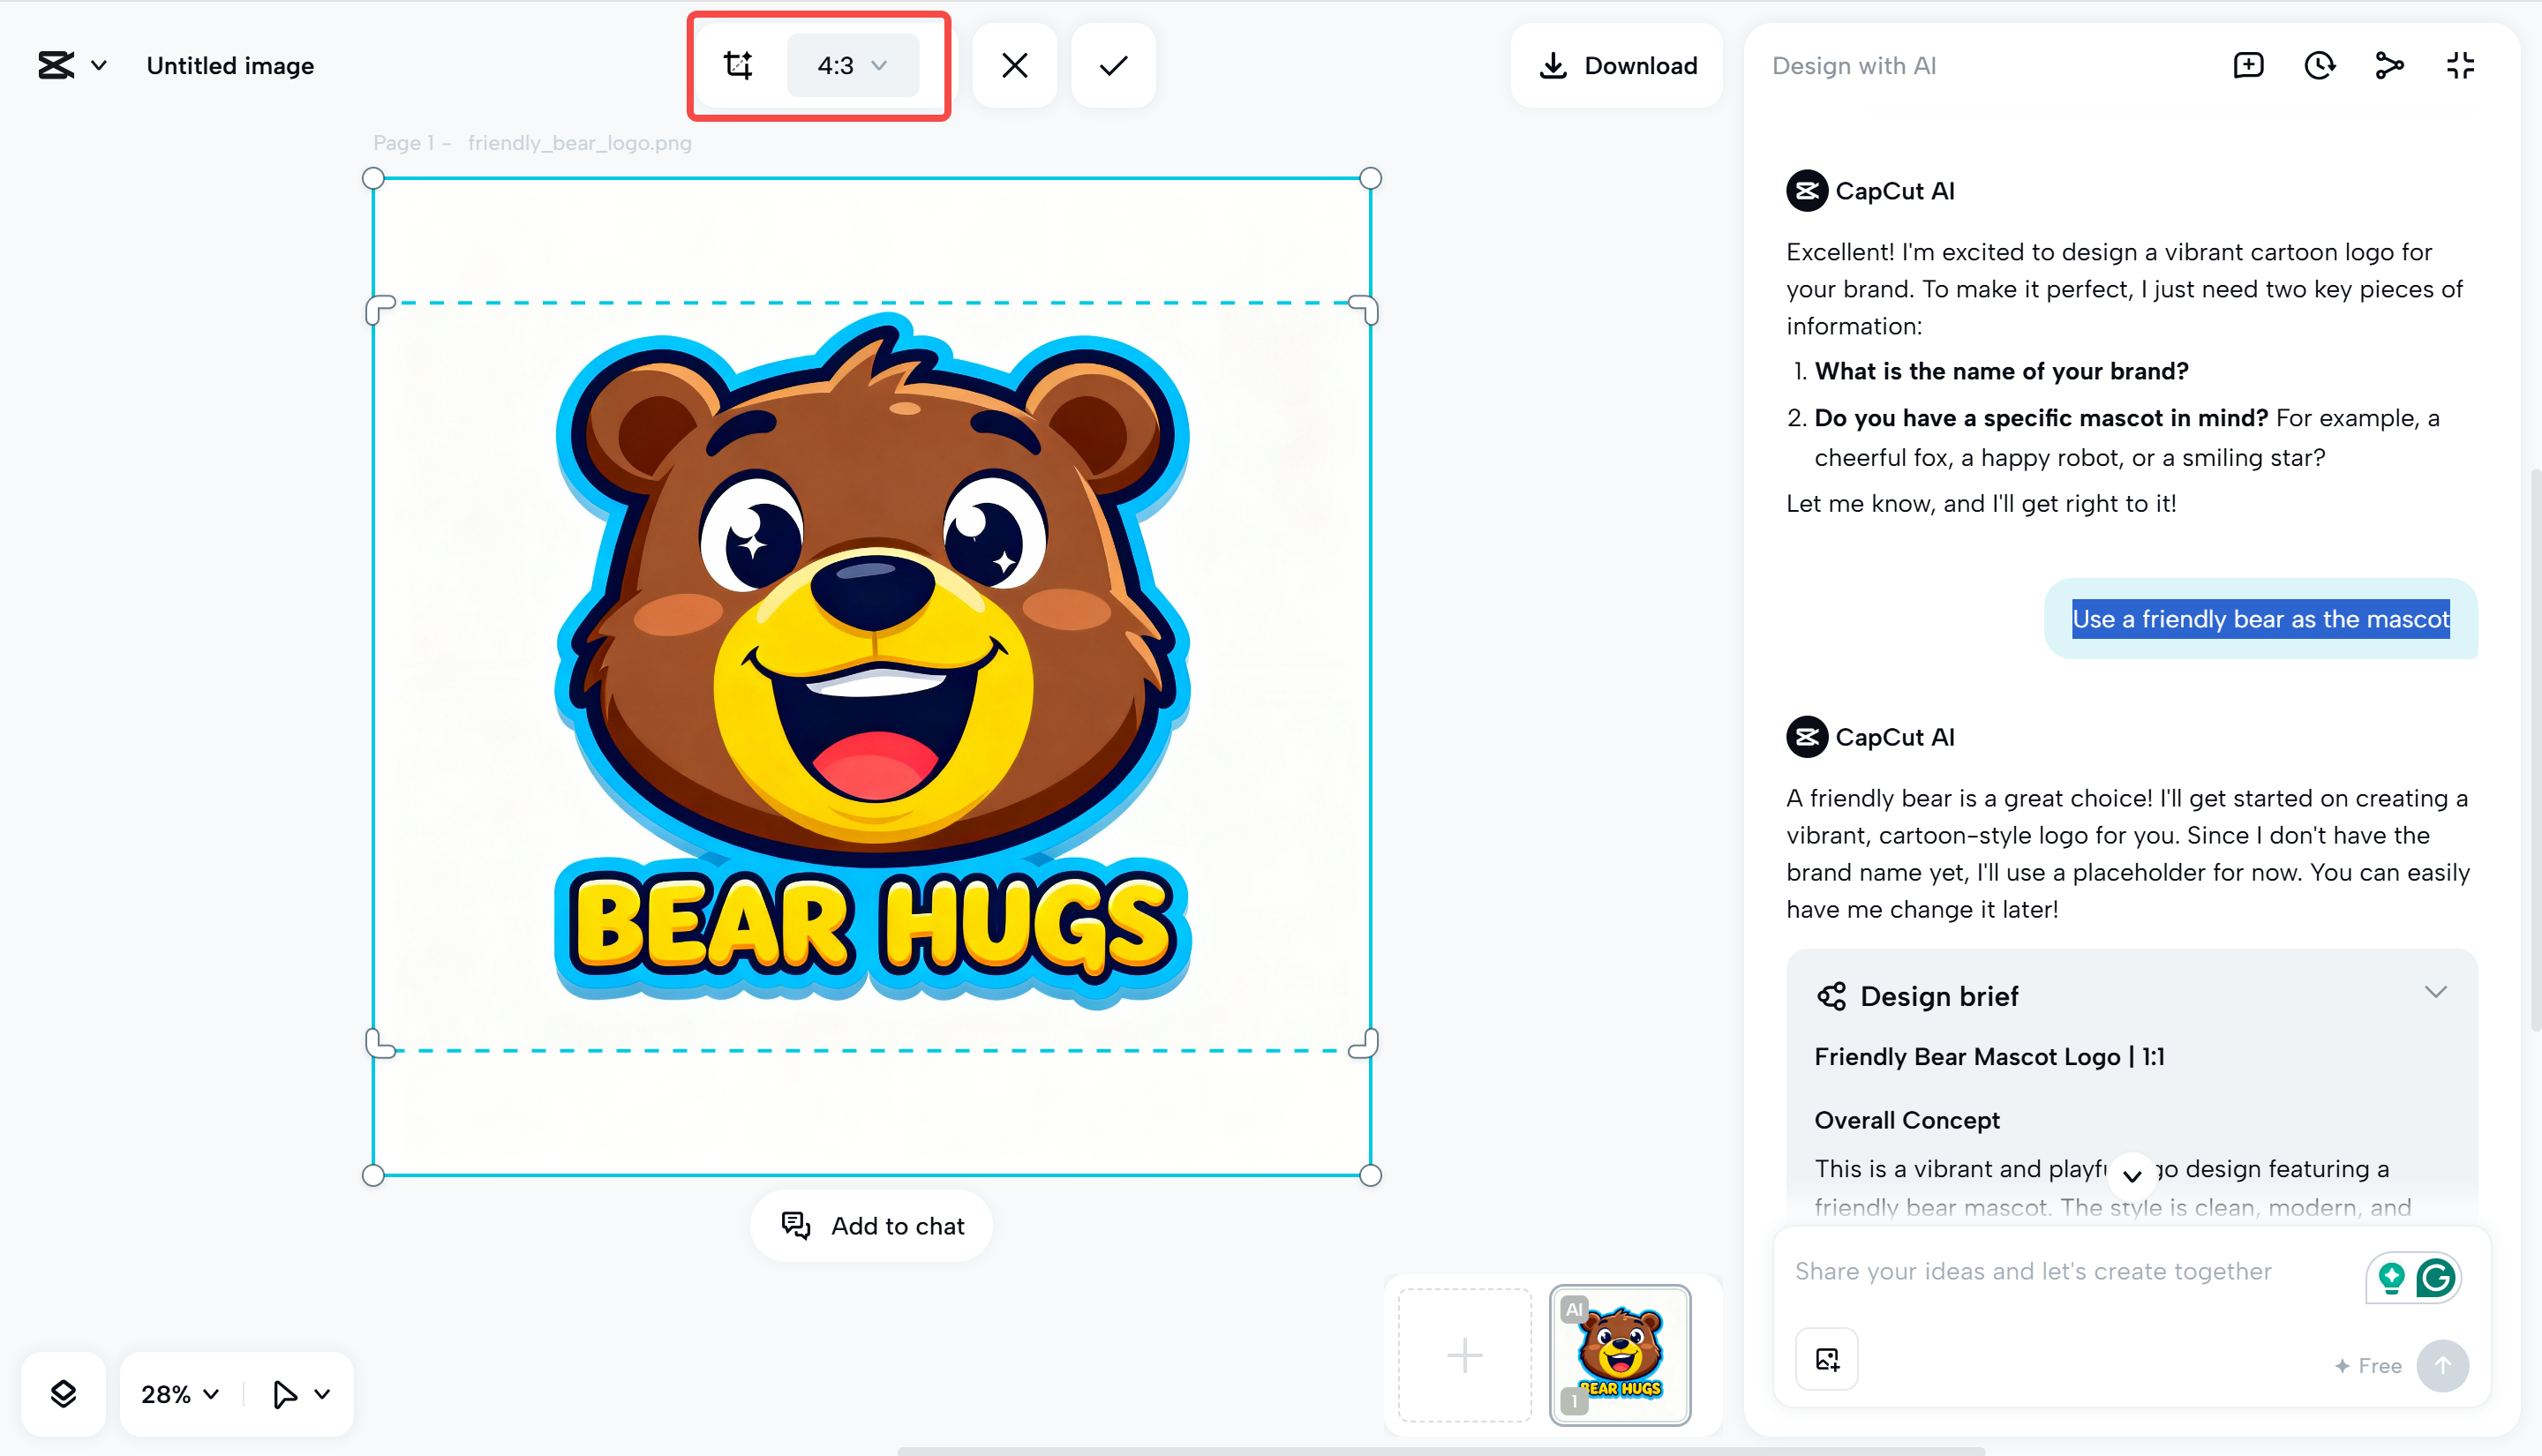Confirm the crop with checkmark button
The image size is (2542, 1456).
(x=1113, y=66)
